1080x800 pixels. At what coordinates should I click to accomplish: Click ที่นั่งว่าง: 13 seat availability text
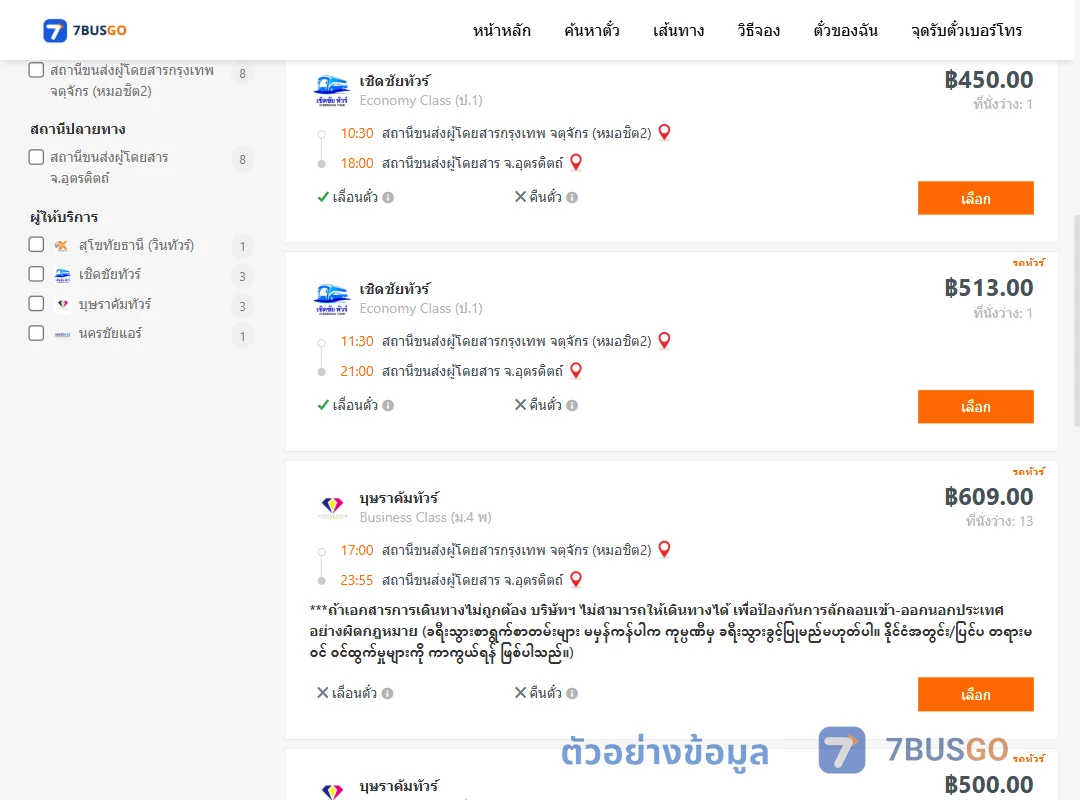coord(999,522)
